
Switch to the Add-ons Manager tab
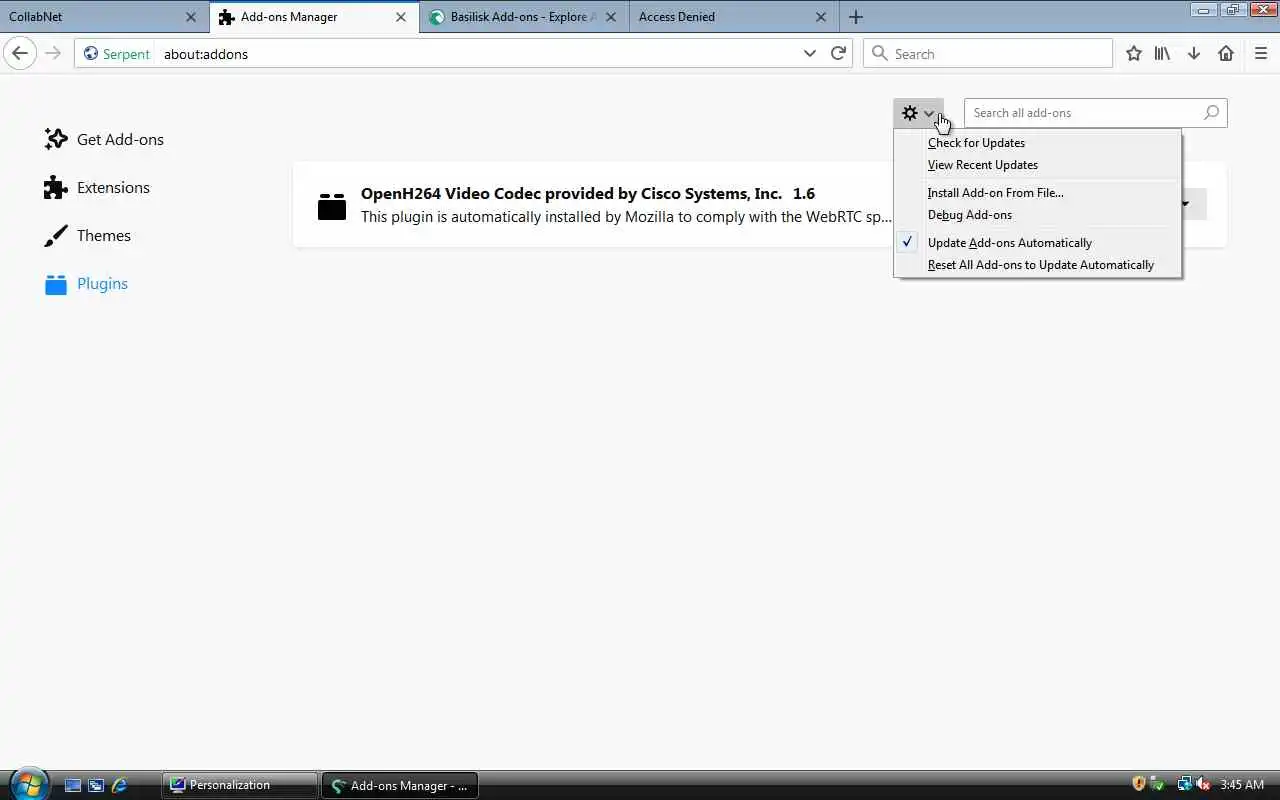tap(314, 17)
